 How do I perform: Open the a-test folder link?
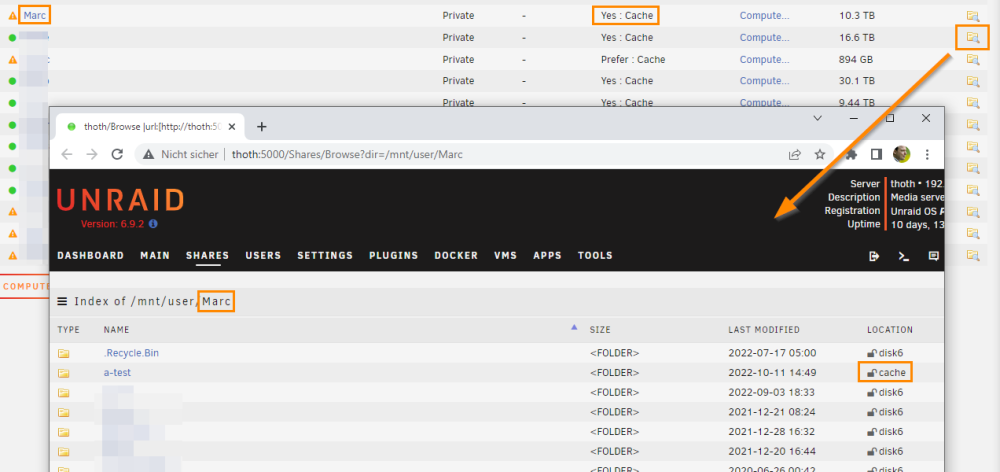tap(117, 372)
